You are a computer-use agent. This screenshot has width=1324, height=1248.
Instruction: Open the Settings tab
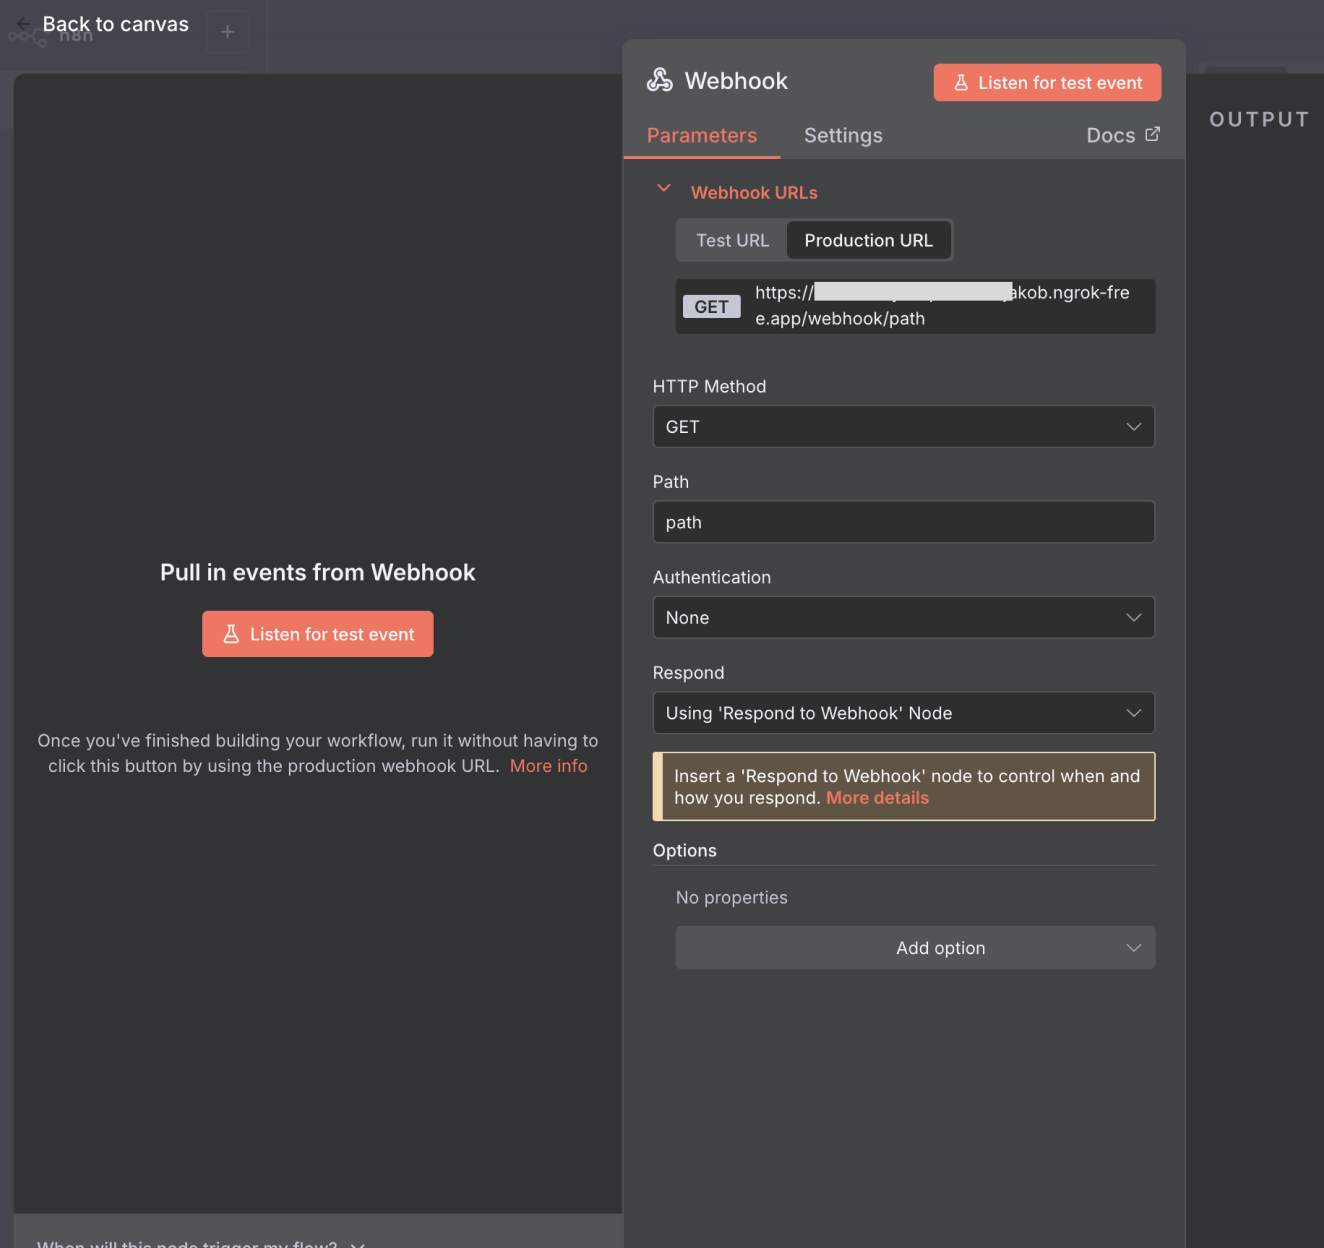coord(842,136)
